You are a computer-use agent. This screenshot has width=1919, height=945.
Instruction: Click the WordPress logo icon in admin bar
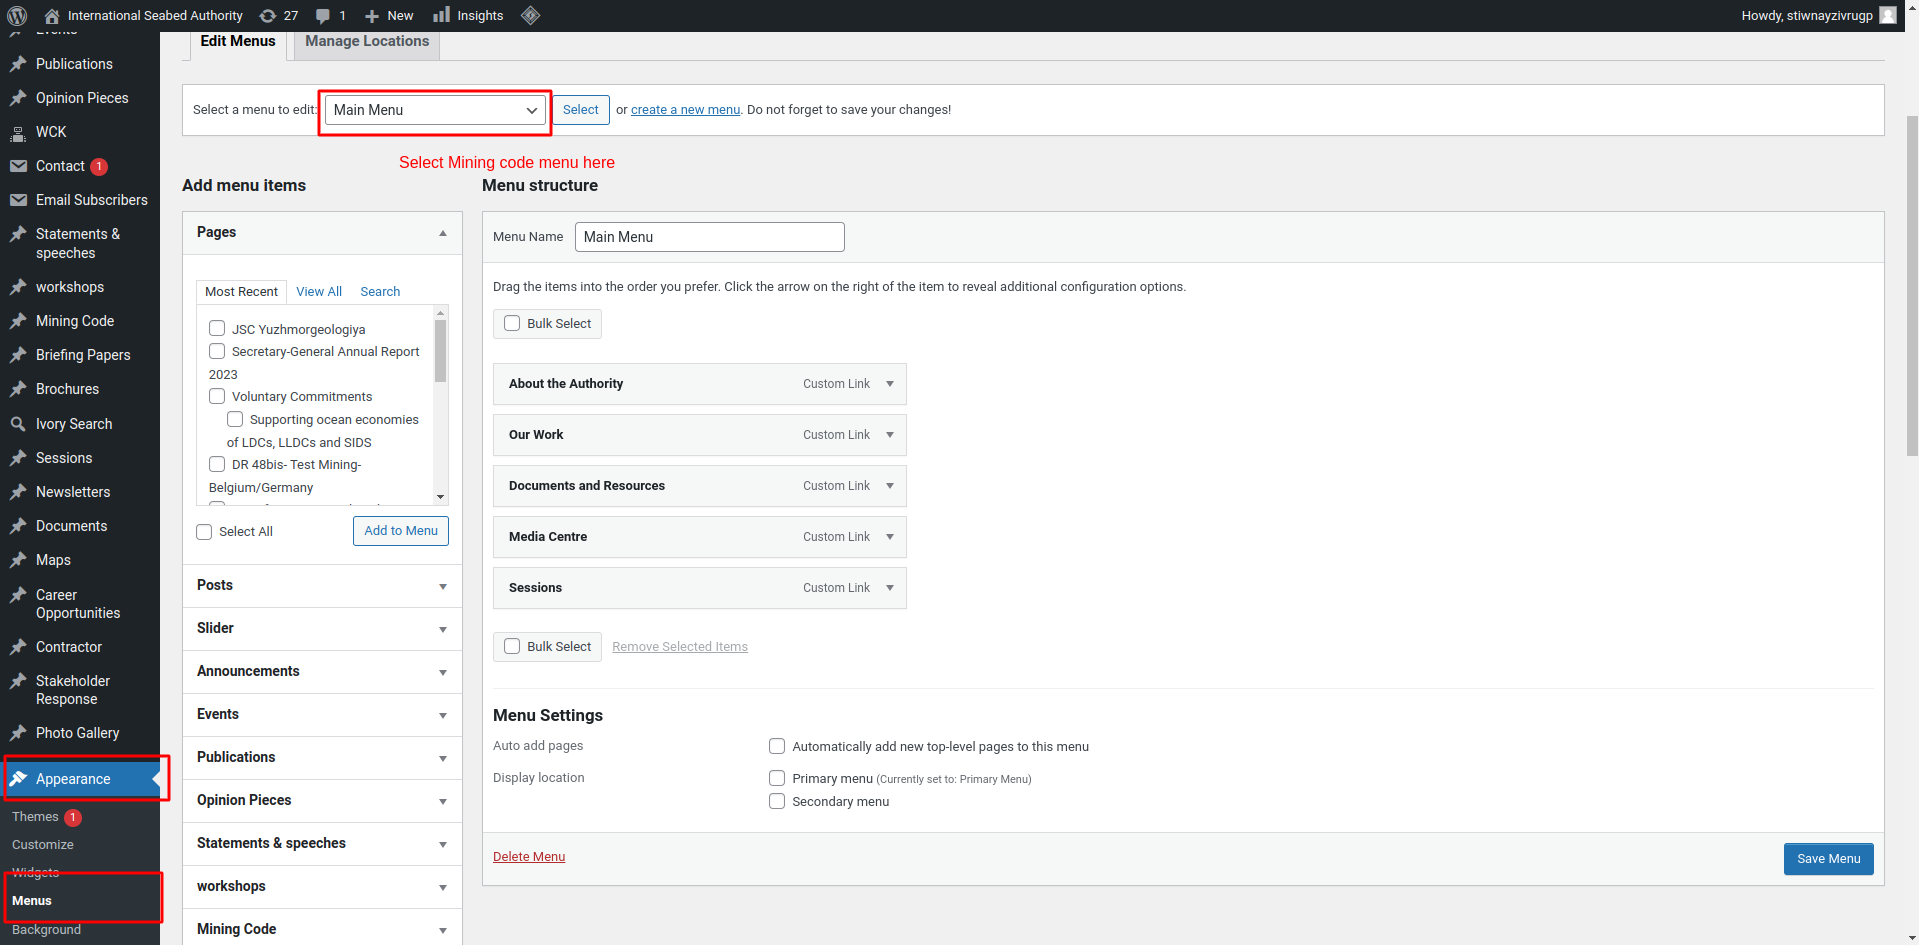tap(17, 16)
